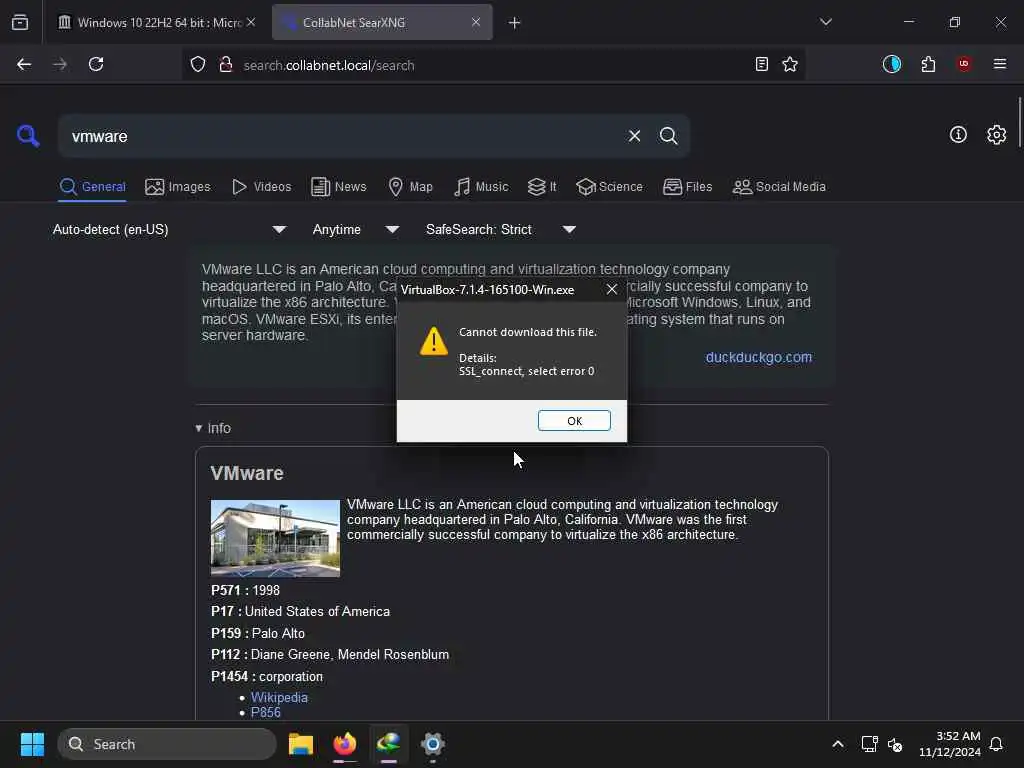Open the It category
The image size is (1024, 768).
click(542, 187)
